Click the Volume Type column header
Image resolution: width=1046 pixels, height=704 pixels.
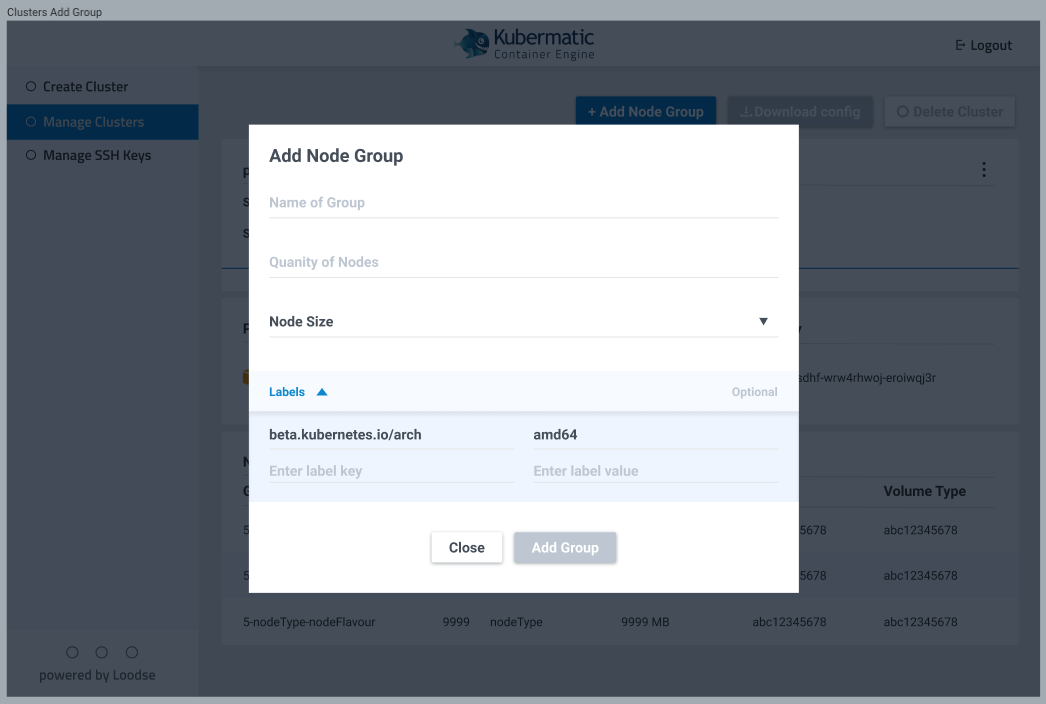click(x=925, y=491)
